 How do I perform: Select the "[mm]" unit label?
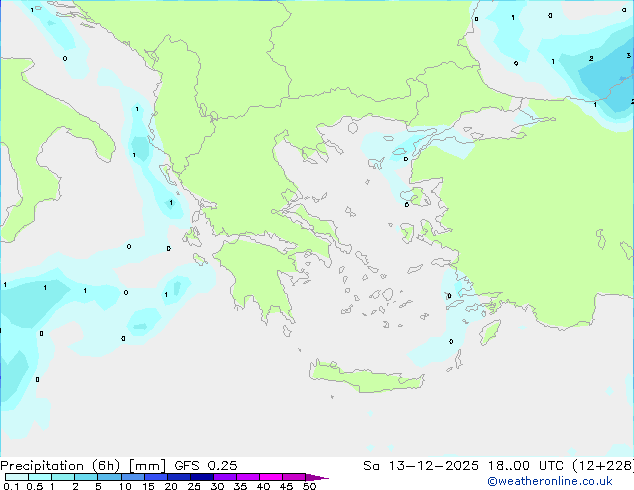(x=147, y=466)
